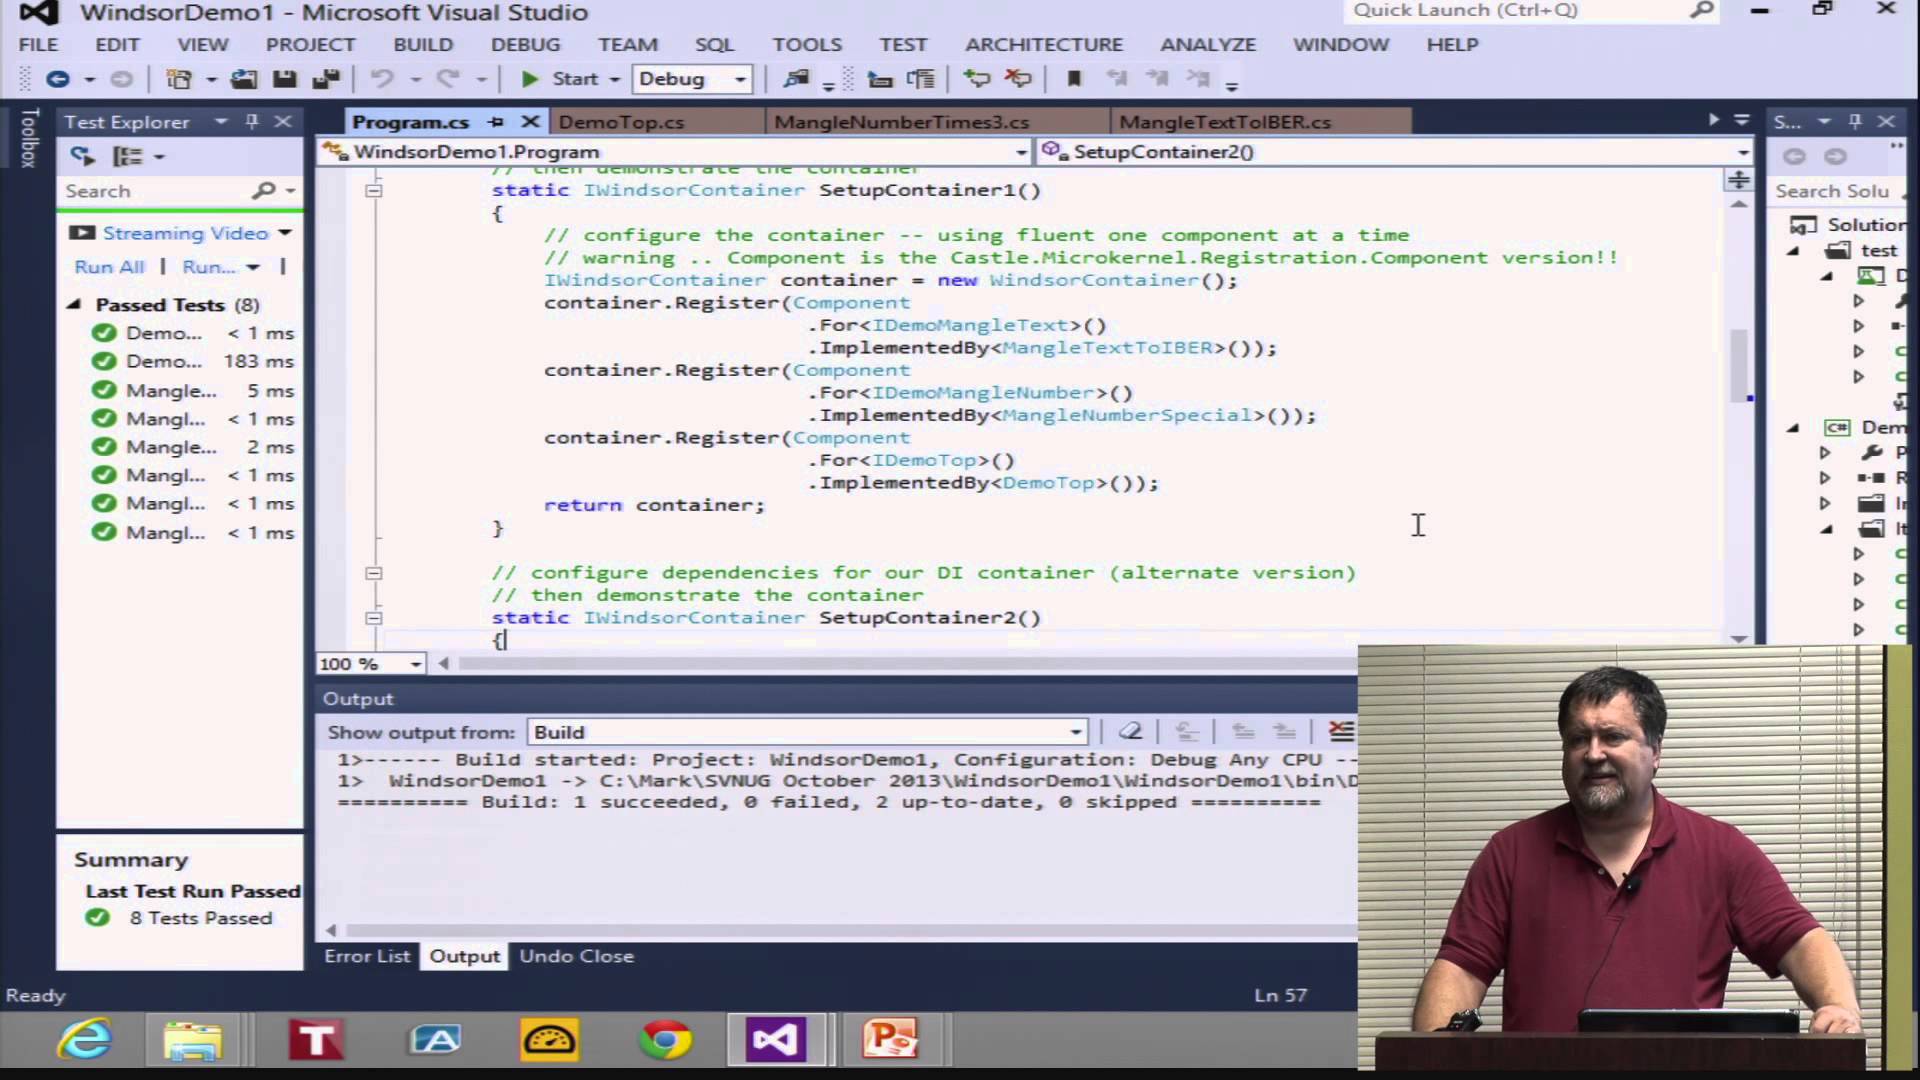Switch to the Error List tab
1920x1080 pixels.
point(367,956)
